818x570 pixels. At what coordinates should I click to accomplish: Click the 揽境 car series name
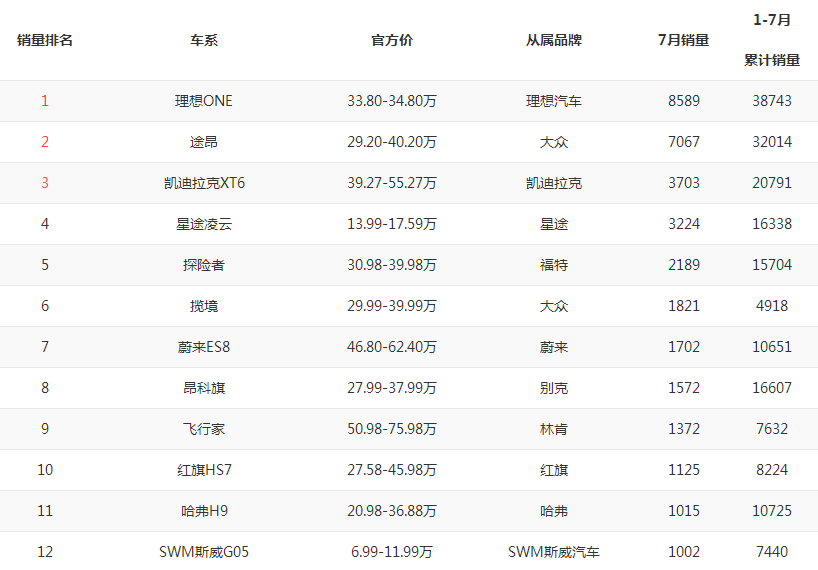click(x=204, y=306)
